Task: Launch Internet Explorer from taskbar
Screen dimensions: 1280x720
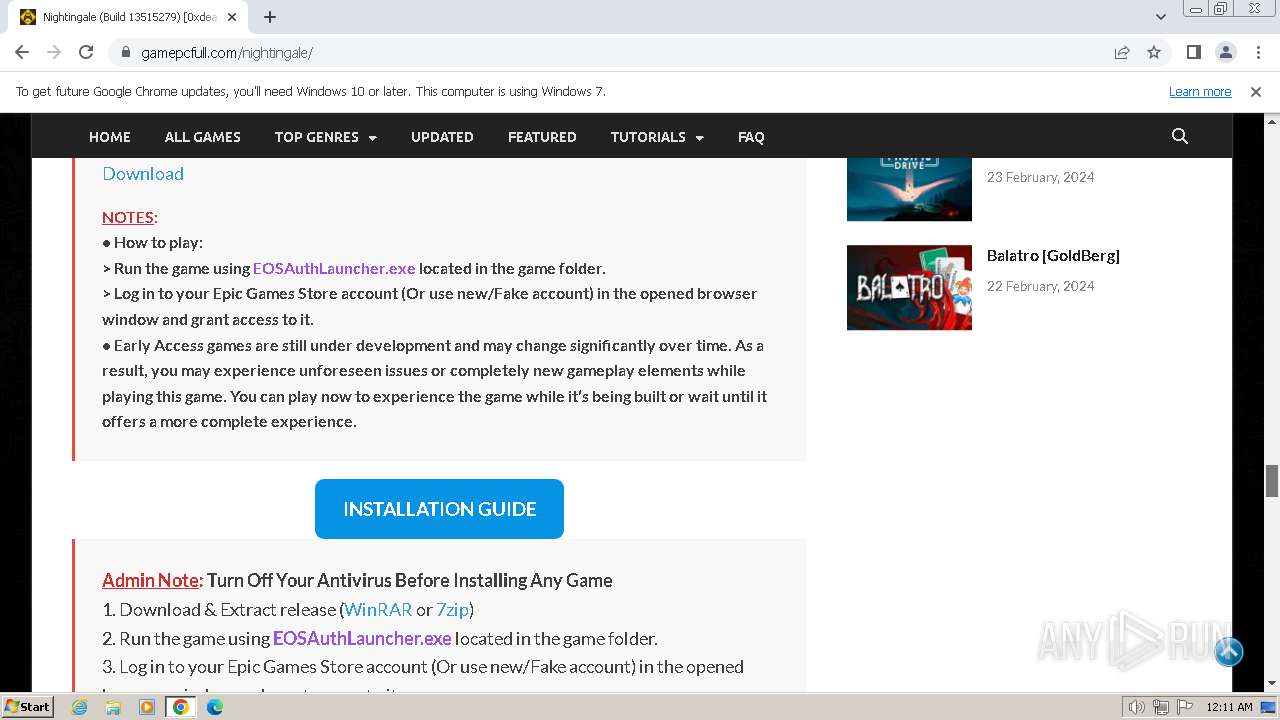Action: [80, 707]
